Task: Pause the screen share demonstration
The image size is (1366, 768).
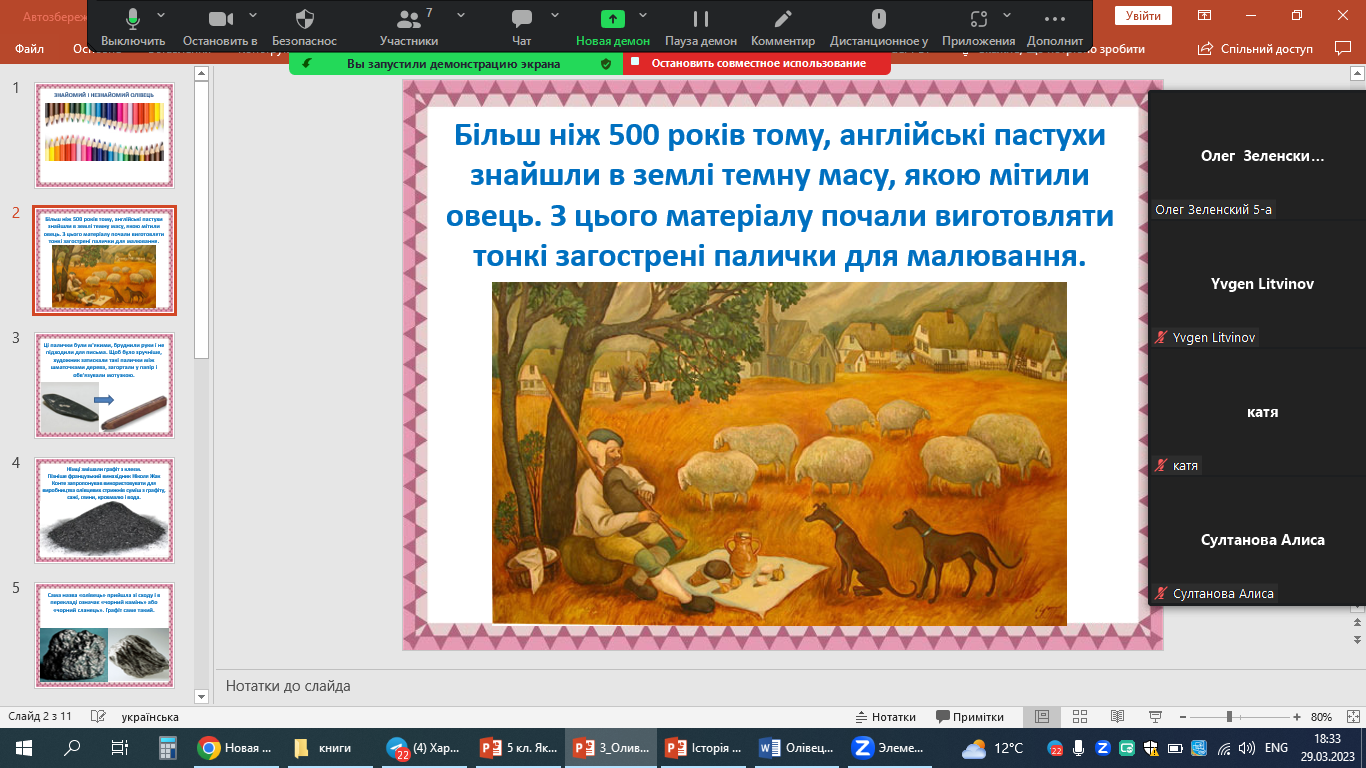Action: 700,26
